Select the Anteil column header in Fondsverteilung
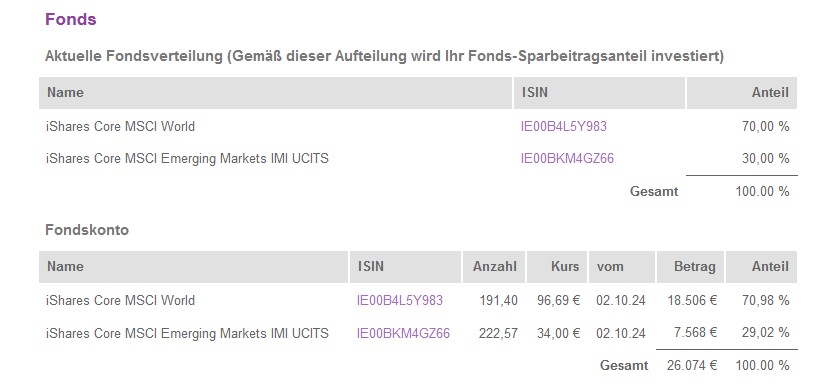818x387 pixels. pos(742,93)
